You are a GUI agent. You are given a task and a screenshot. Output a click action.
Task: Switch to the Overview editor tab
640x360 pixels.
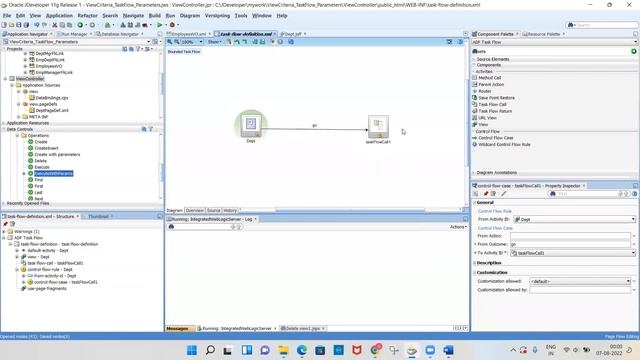click(x=194, y=211)
